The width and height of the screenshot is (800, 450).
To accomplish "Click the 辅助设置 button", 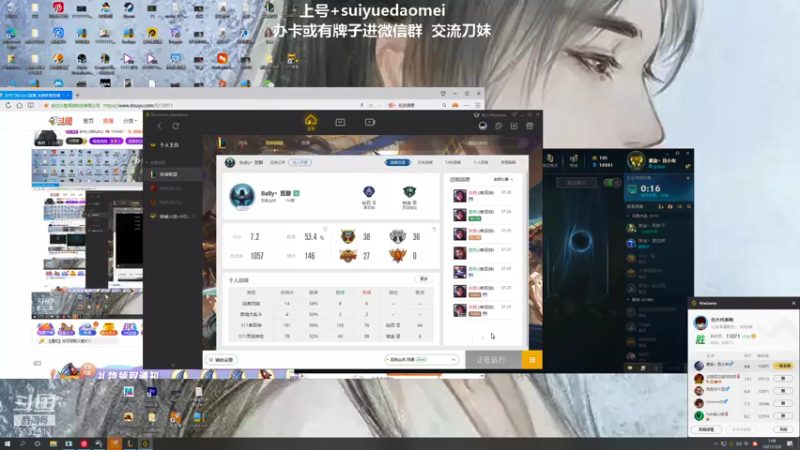I will pyautogui.click(x=221, y=360).
